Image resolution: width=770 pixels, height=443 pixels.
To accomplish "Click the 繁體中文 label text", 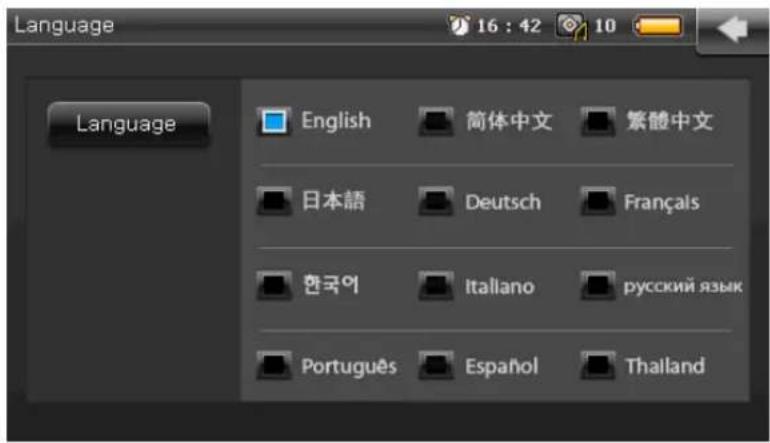I will pyautogui.click(x=670, y=121).
